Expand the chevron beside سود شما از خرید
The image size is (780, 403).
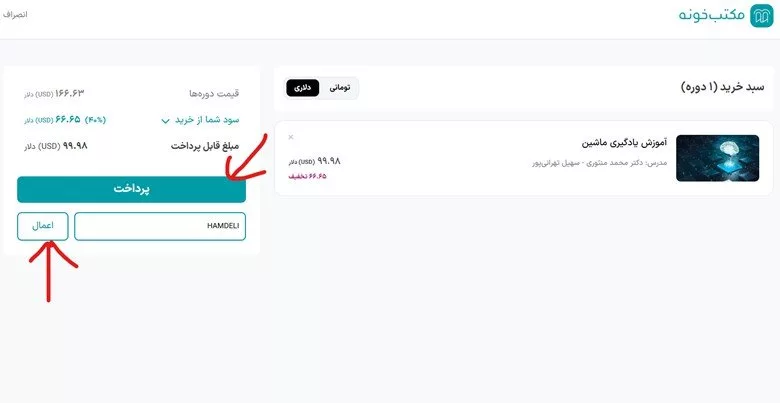click(x=166, y=121)
